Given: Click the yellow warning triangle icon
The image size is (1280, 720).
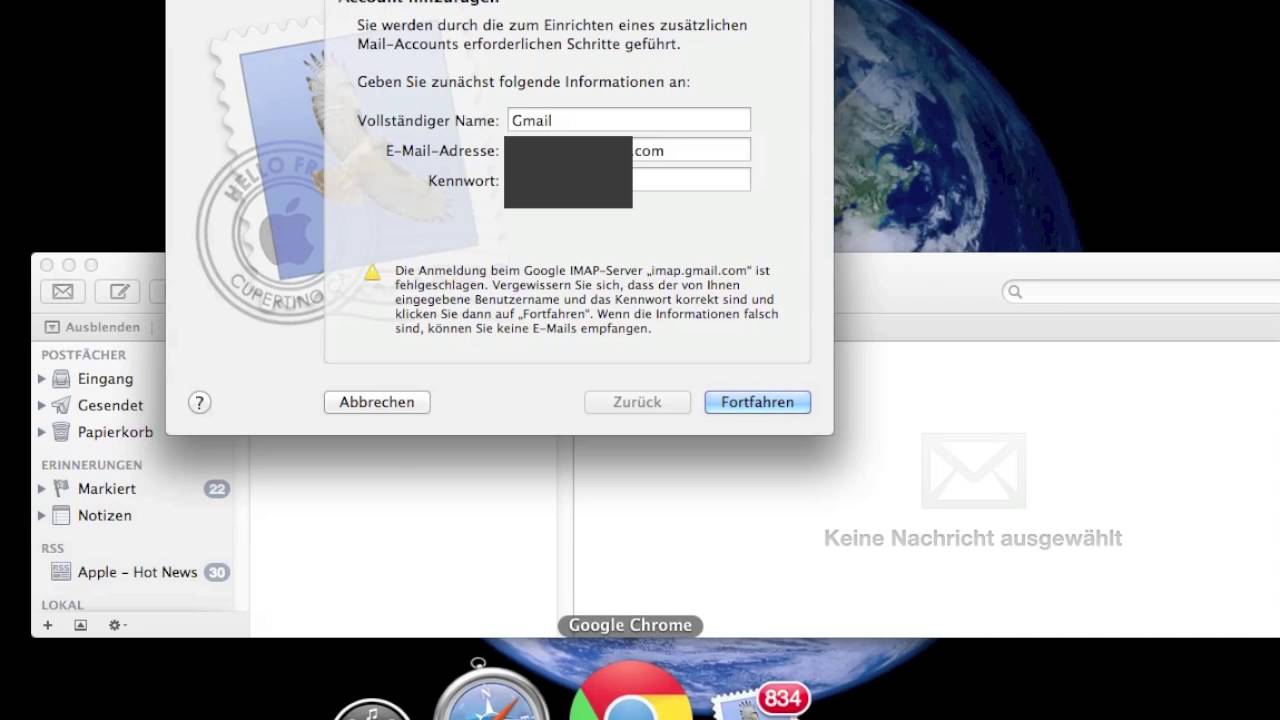Looking at the screenshot, I should 372,272.
